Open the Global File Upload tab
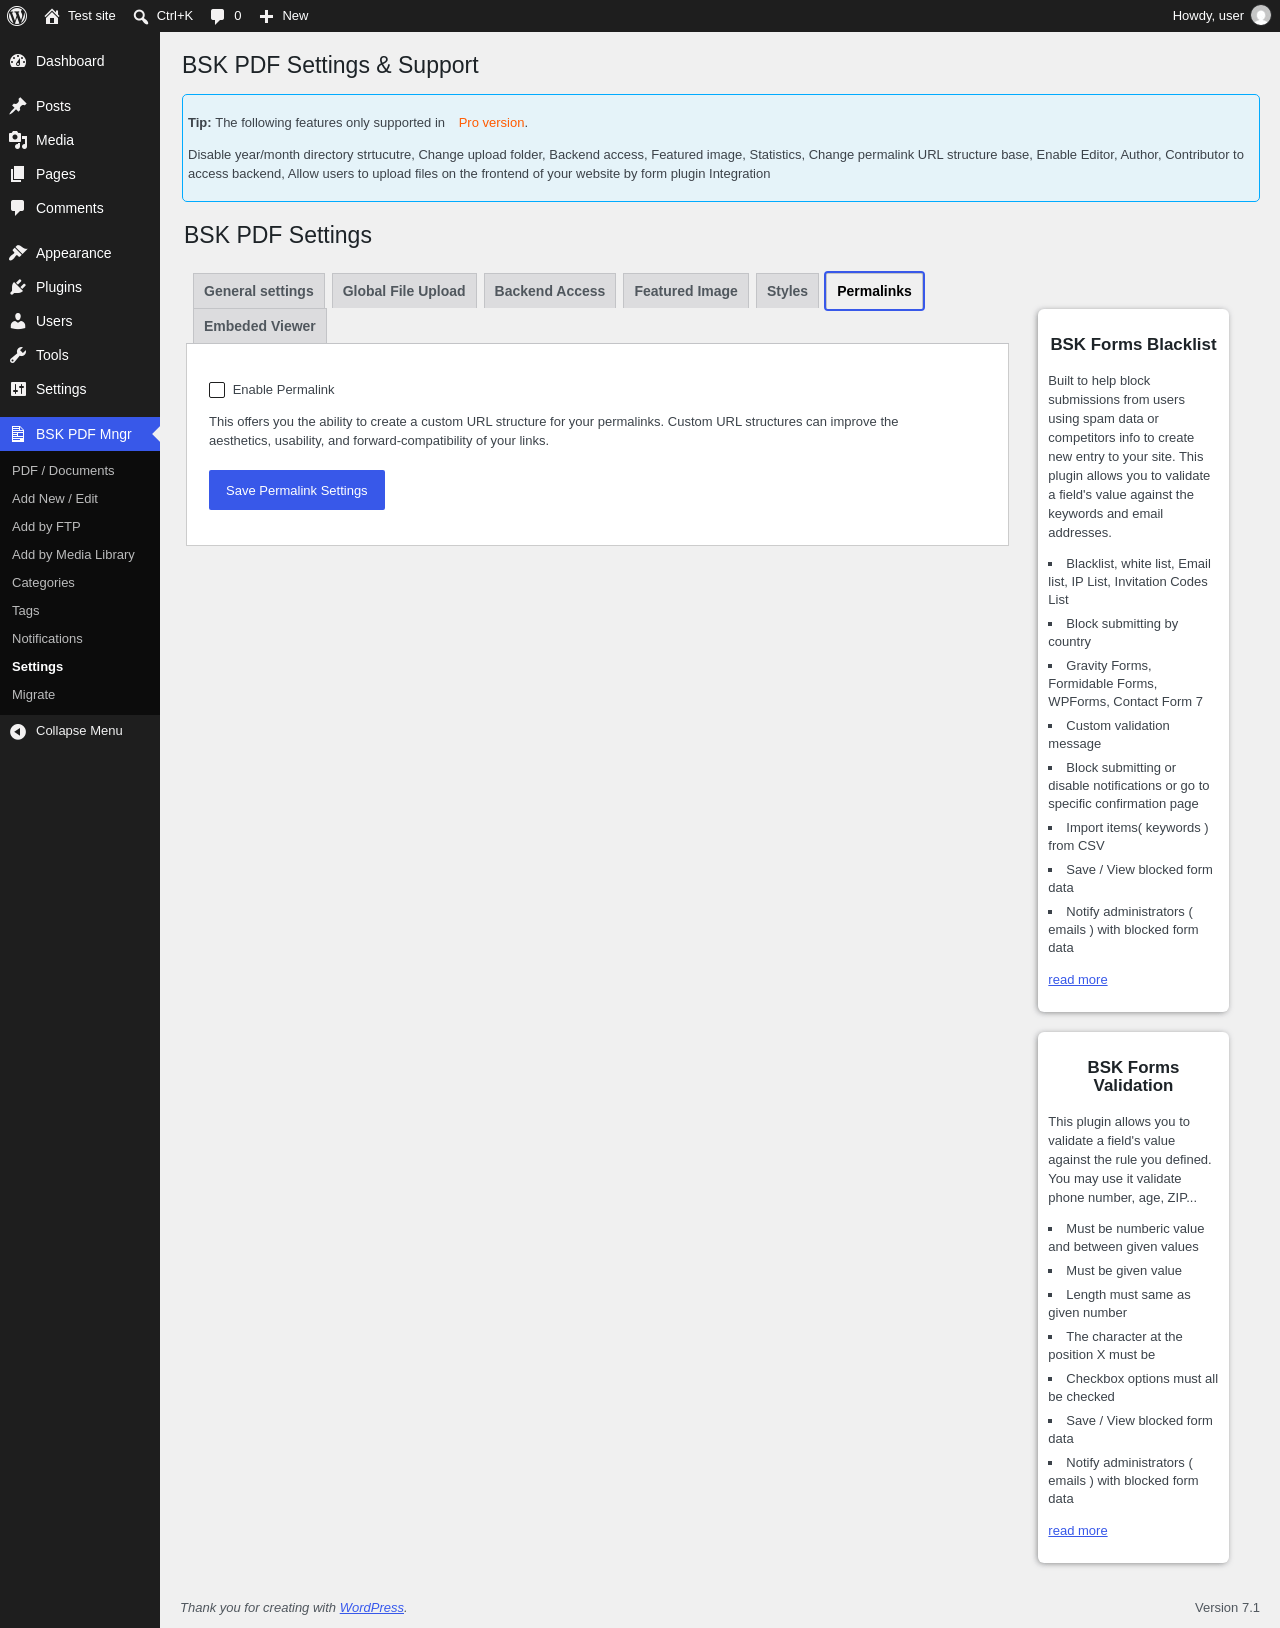1280x1628 pixels. click(404, 291)
